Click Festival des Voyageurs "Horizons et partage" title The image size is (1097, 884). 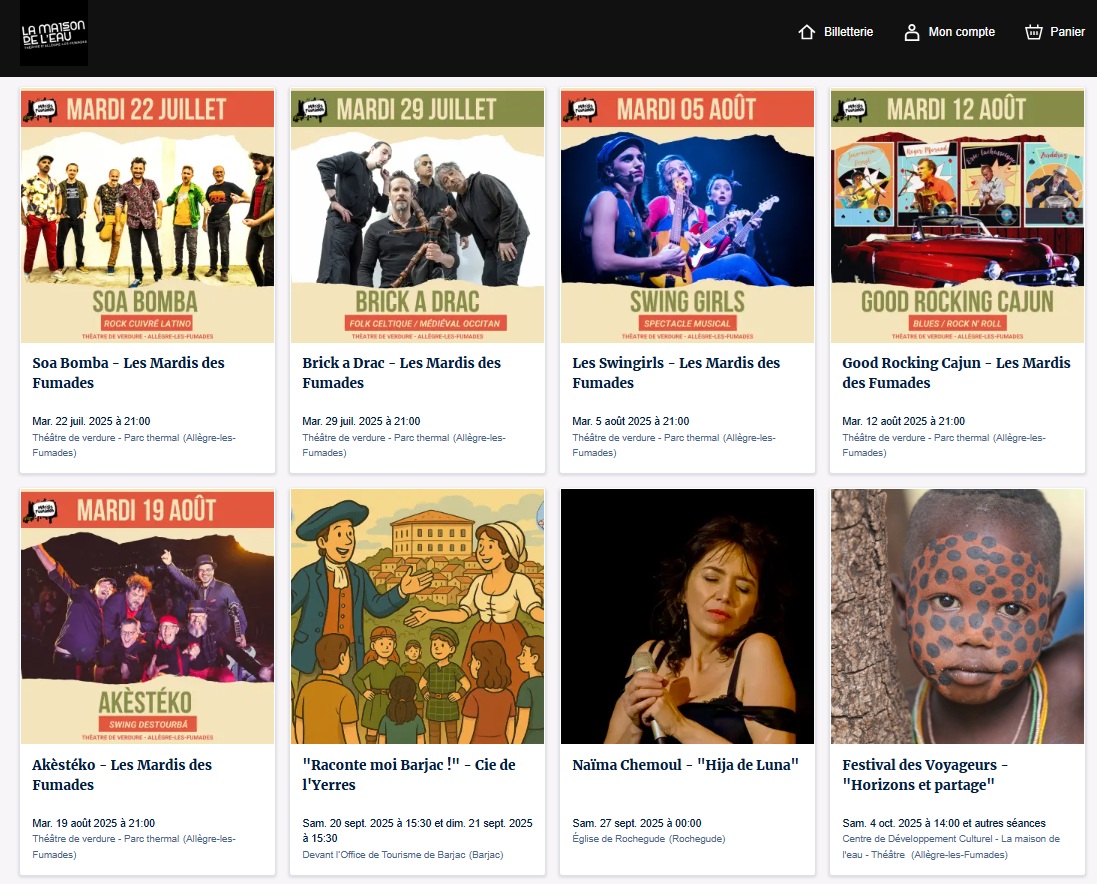tap(925, 775)
